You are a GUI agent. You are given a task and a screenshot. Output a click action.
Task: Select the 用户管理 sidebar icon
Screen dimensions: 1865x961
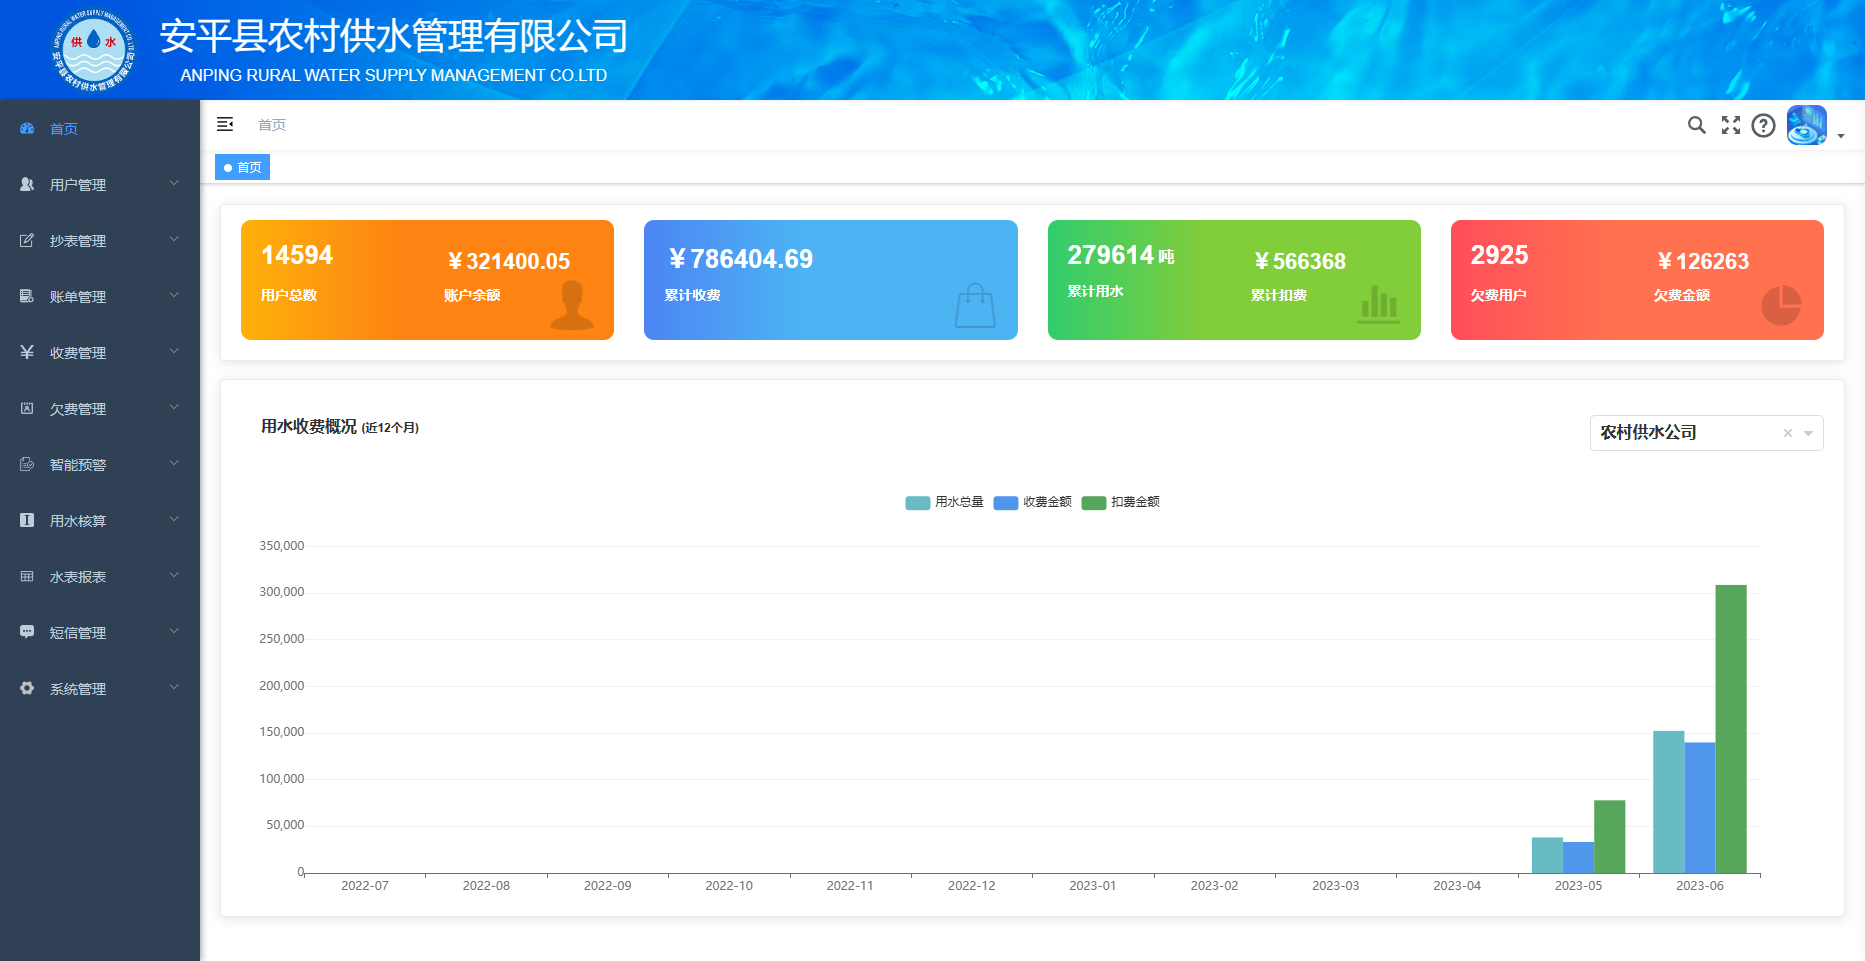coord(25,184)
